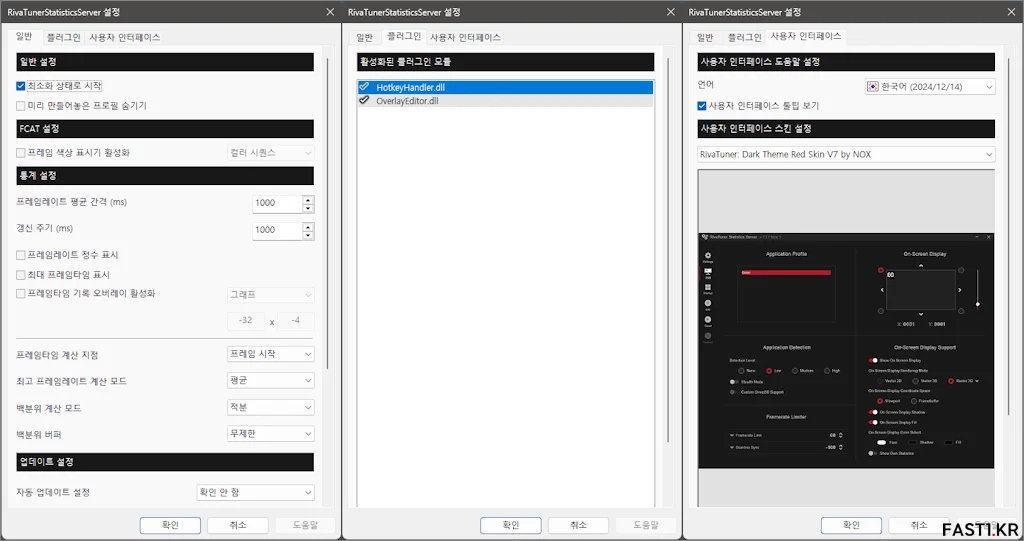The height and width of the screenshot is (541, 1024).
Task: Click the -32 overlay width field
Action: point(246,321)
